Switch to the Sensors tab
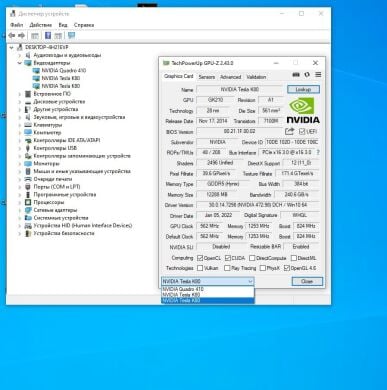Image resolution: width=387 pixels, height=390 pixels. (x=207, y=77)
